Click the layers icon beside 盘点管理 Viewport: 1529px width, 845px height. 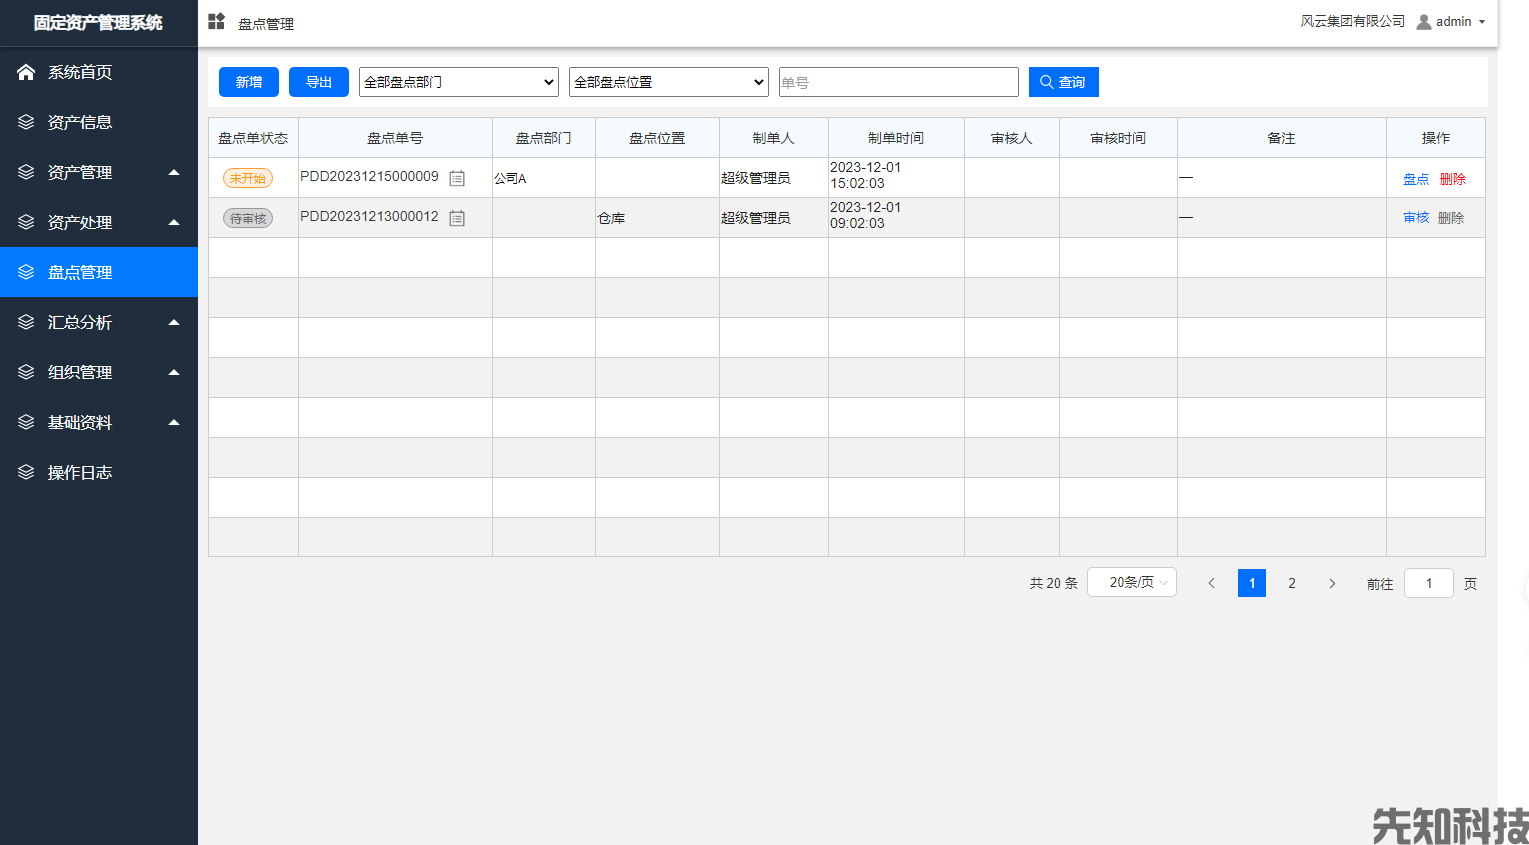[26, 272]
